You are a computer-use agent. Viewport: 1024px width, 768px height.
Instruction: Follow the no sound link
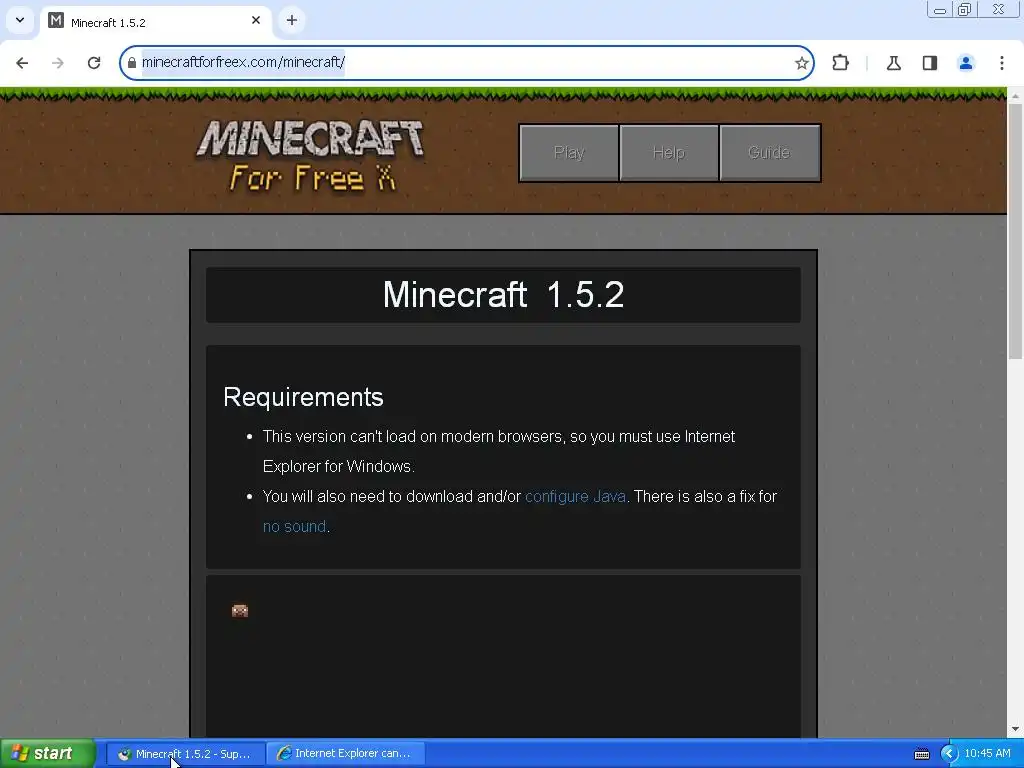coord(295,526)
